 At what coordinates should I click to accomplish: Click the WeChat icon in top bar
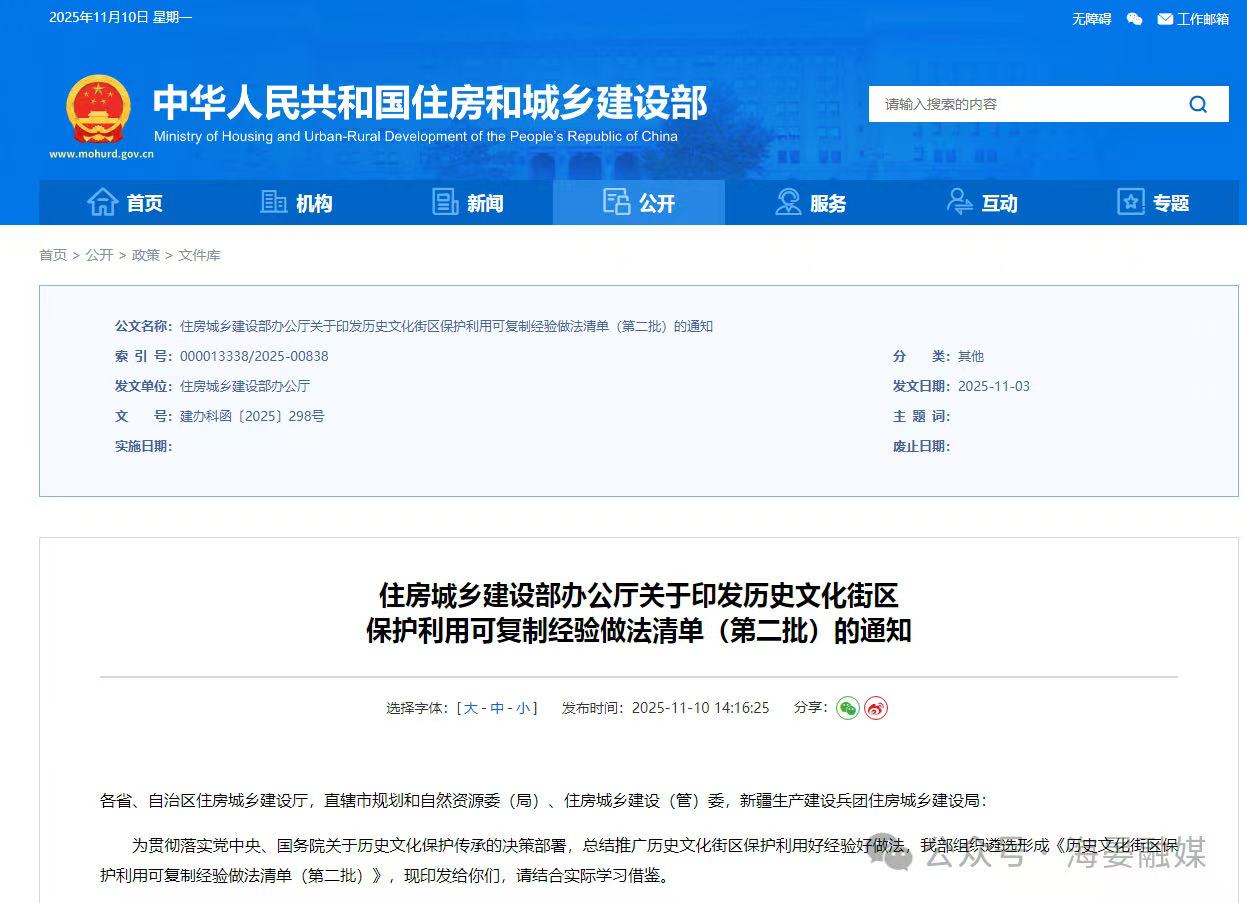click(1134, 19)
